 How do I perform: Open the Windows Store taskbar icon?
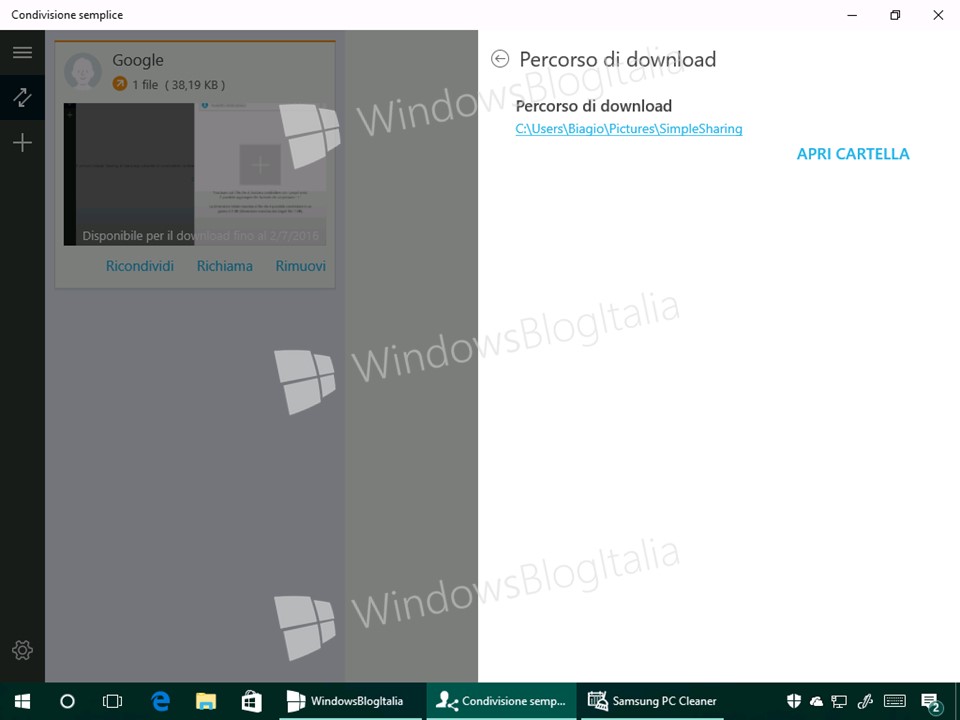[251, 701]
